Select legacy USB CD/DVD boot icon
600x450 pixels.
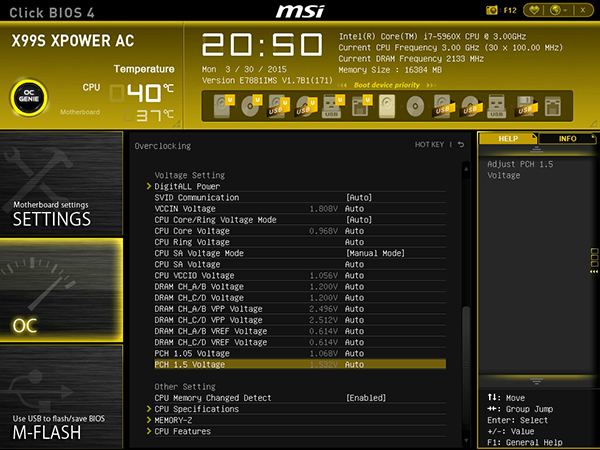click(x=470, y=106)
